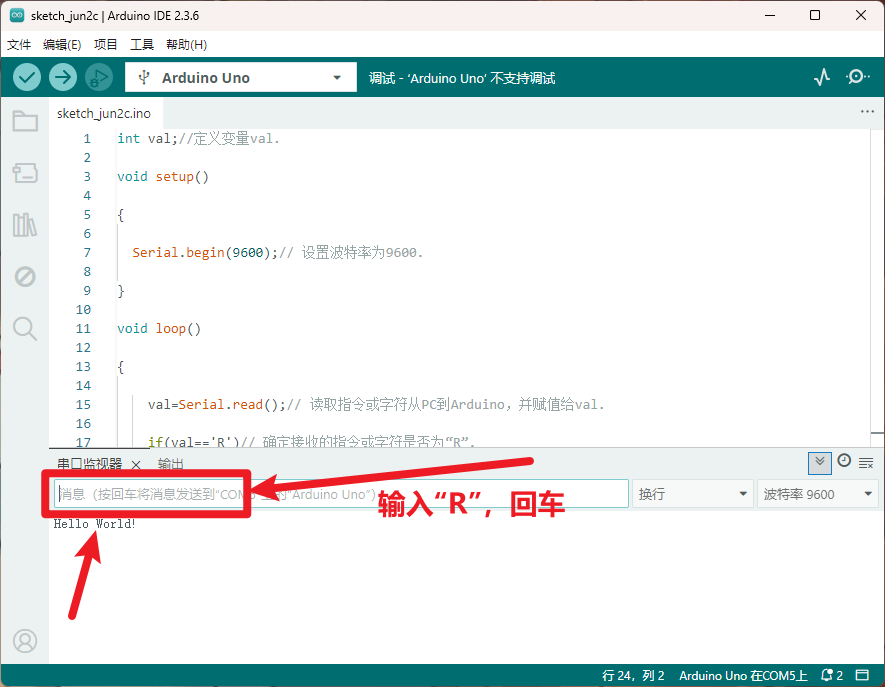Click the Verify sketch checkmark button

click(x=27, y=77)
